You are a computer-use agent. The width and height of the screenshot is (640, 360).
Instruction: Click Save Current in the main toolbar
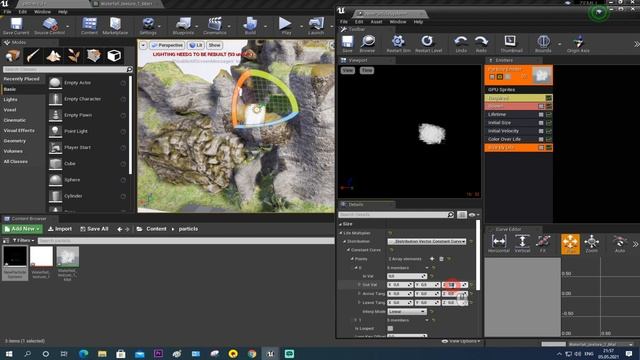click(x=16, y=26)
